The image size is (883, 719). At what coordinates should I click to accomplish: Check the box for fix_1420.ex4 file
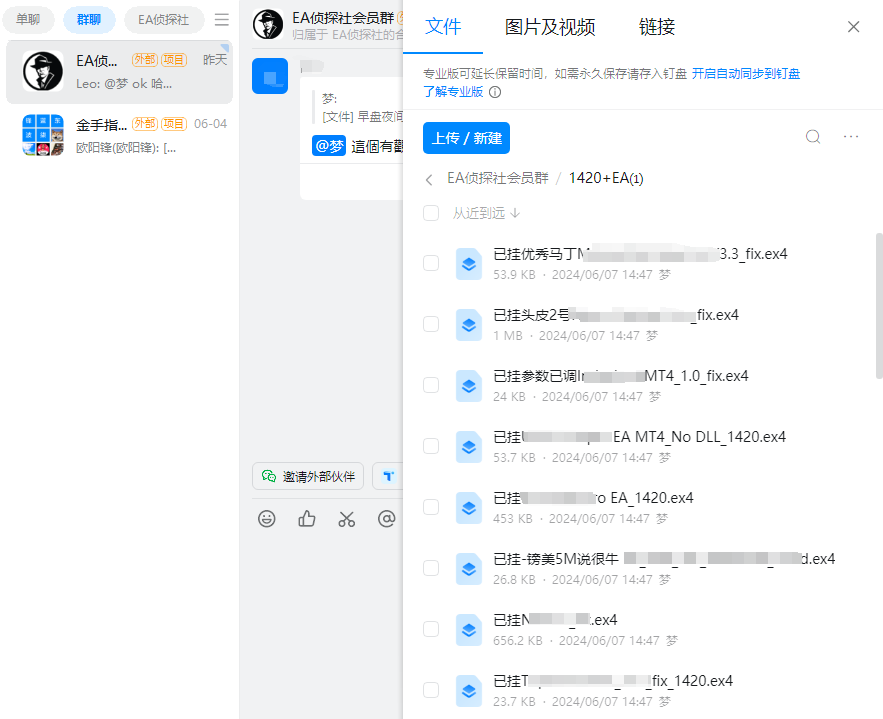pos(431,690)
